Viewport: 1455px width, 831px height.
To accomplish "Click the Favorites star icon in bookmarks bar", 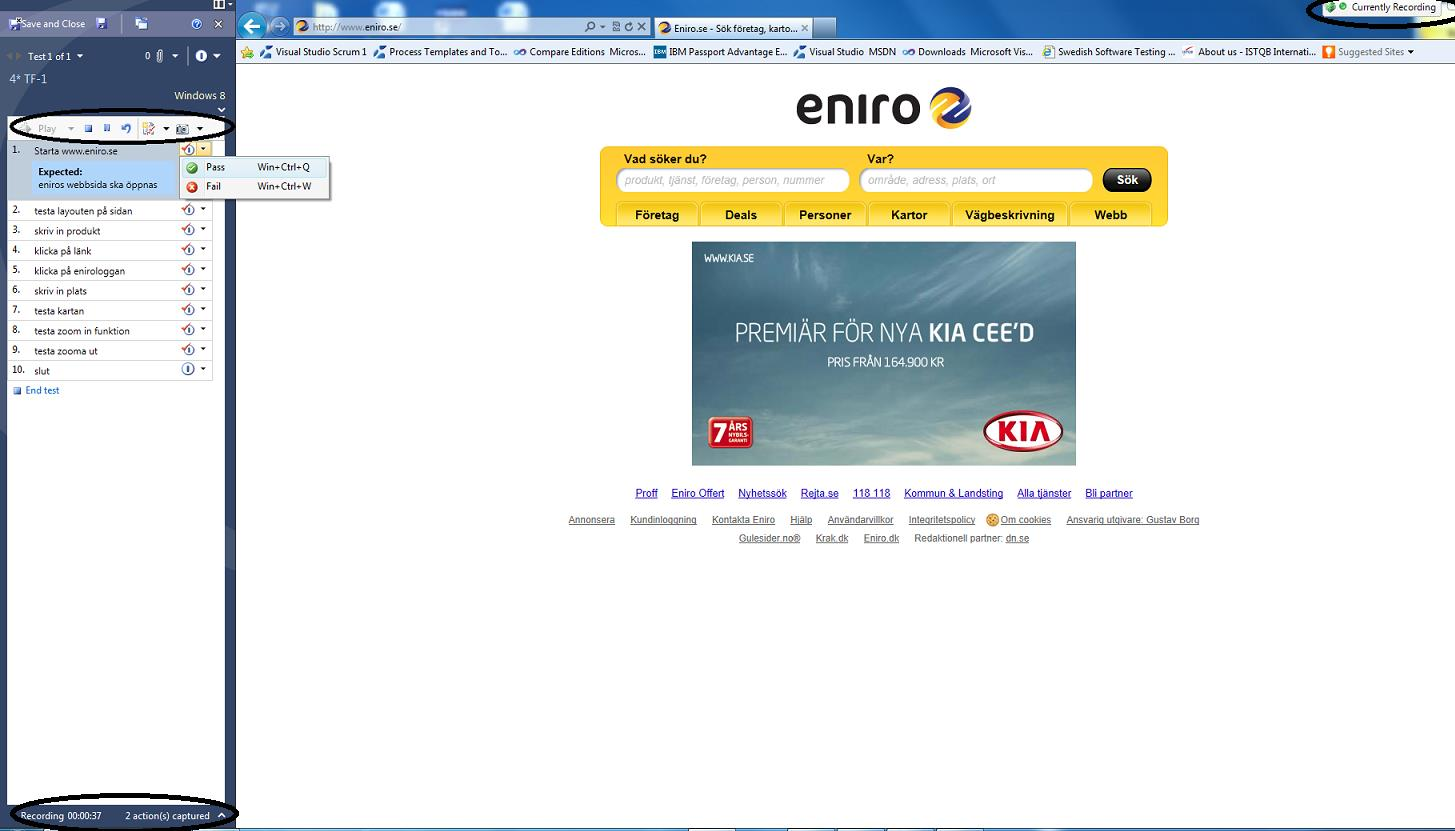I will (x=247, y=52).
